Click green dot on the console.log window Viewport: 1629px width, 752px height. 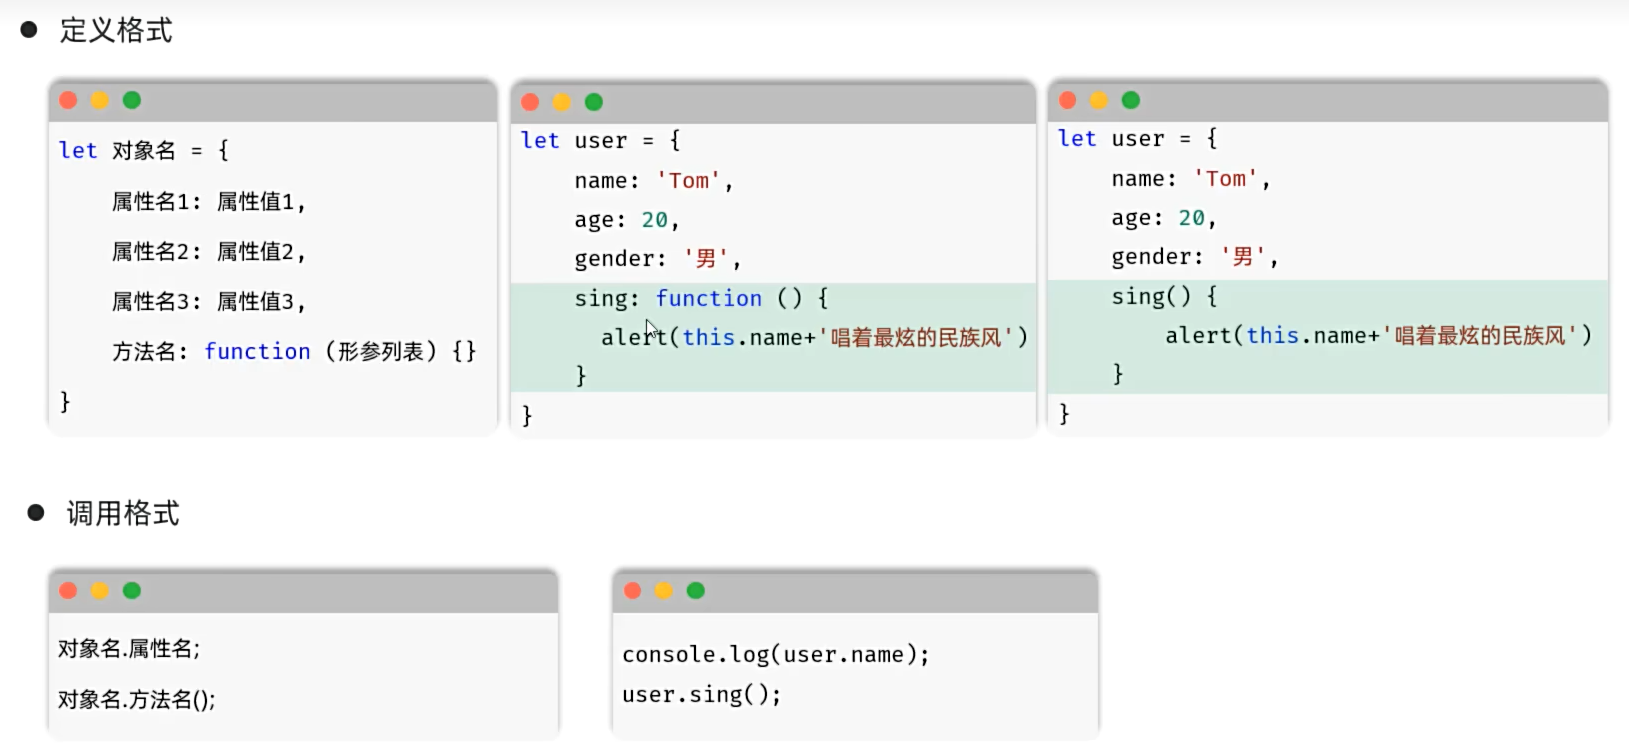coord(696,591)
